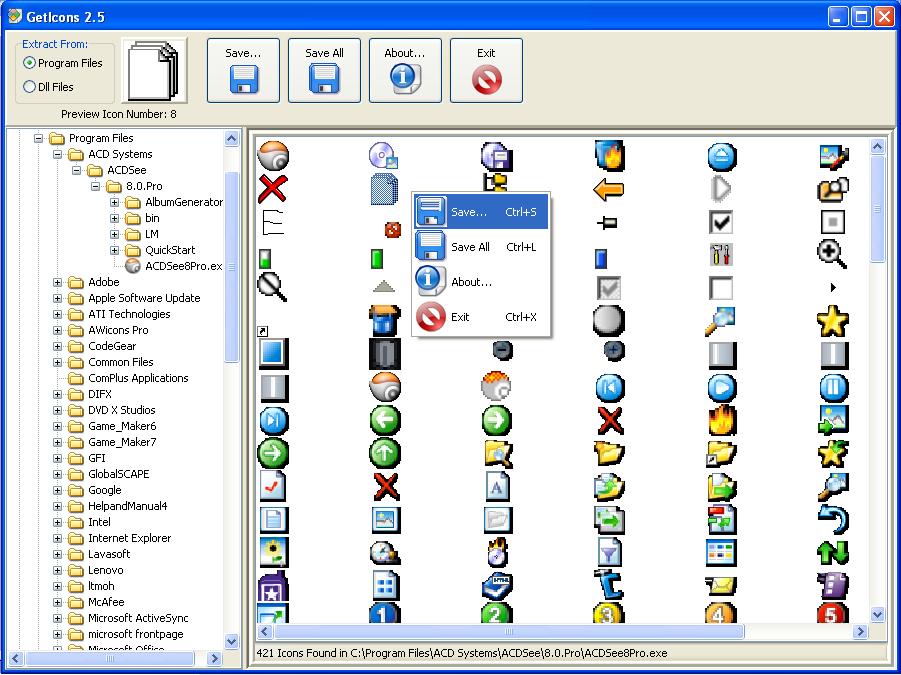This screenshot has width=901, height=675.
Task: Select the 8.0.Pro folder
Action: pyautogui.click(x=144, y=186)
